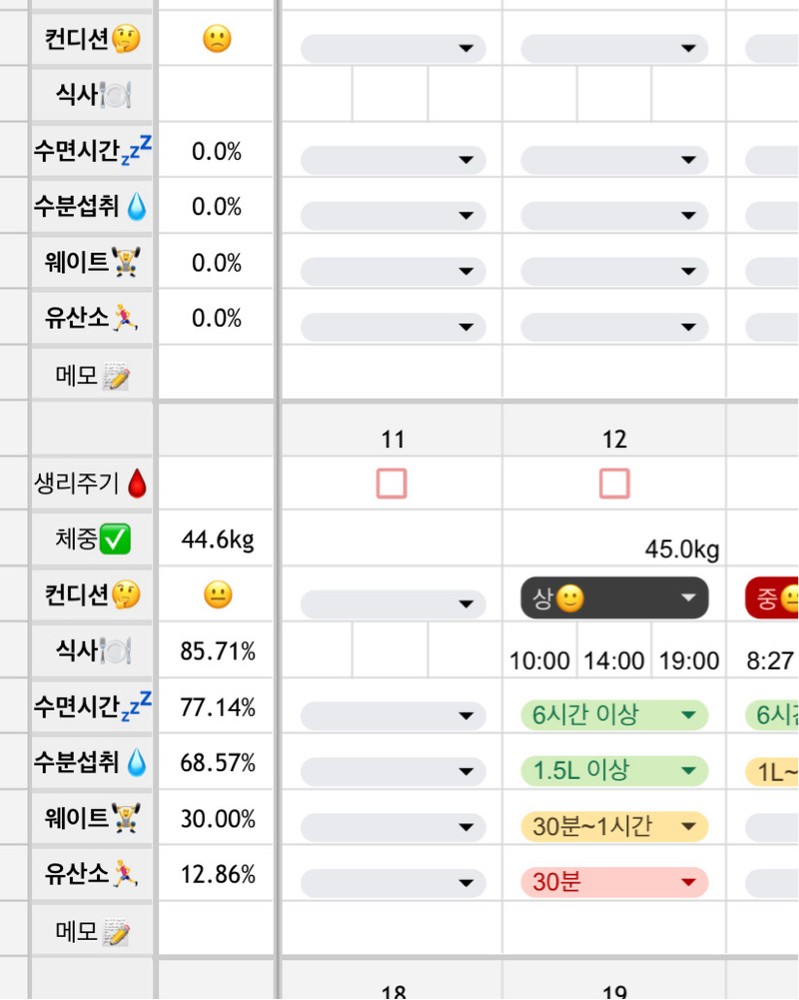Check the 생리주기 checkbox under day 11
This screenshot has width=799, height=1000.
[392, 484]
